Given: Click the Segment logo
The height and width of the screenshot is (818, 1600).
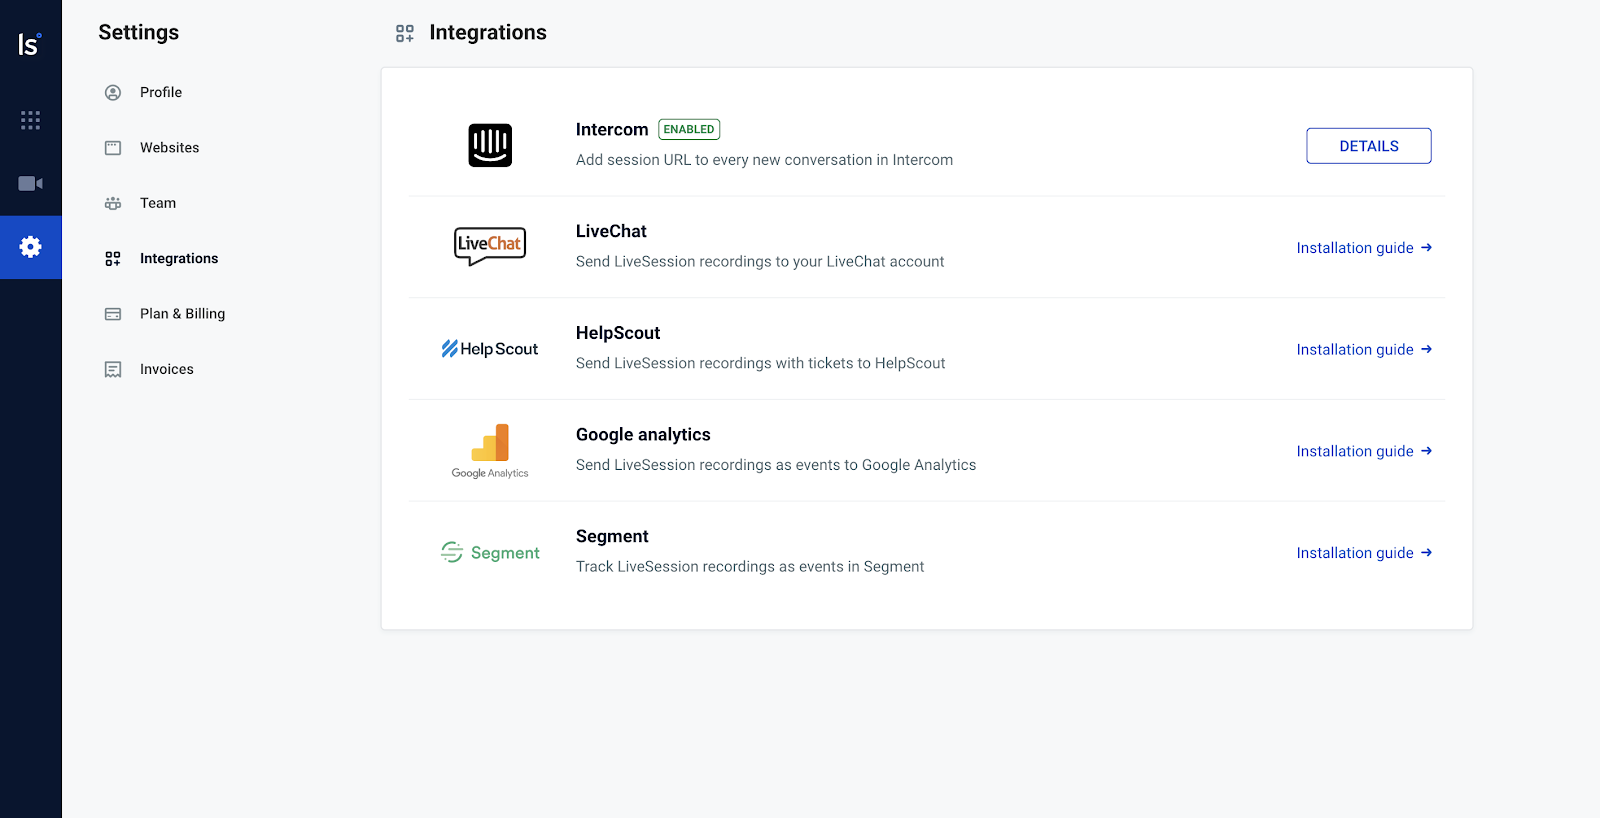Looking at the screenshot, I should 490,553.
